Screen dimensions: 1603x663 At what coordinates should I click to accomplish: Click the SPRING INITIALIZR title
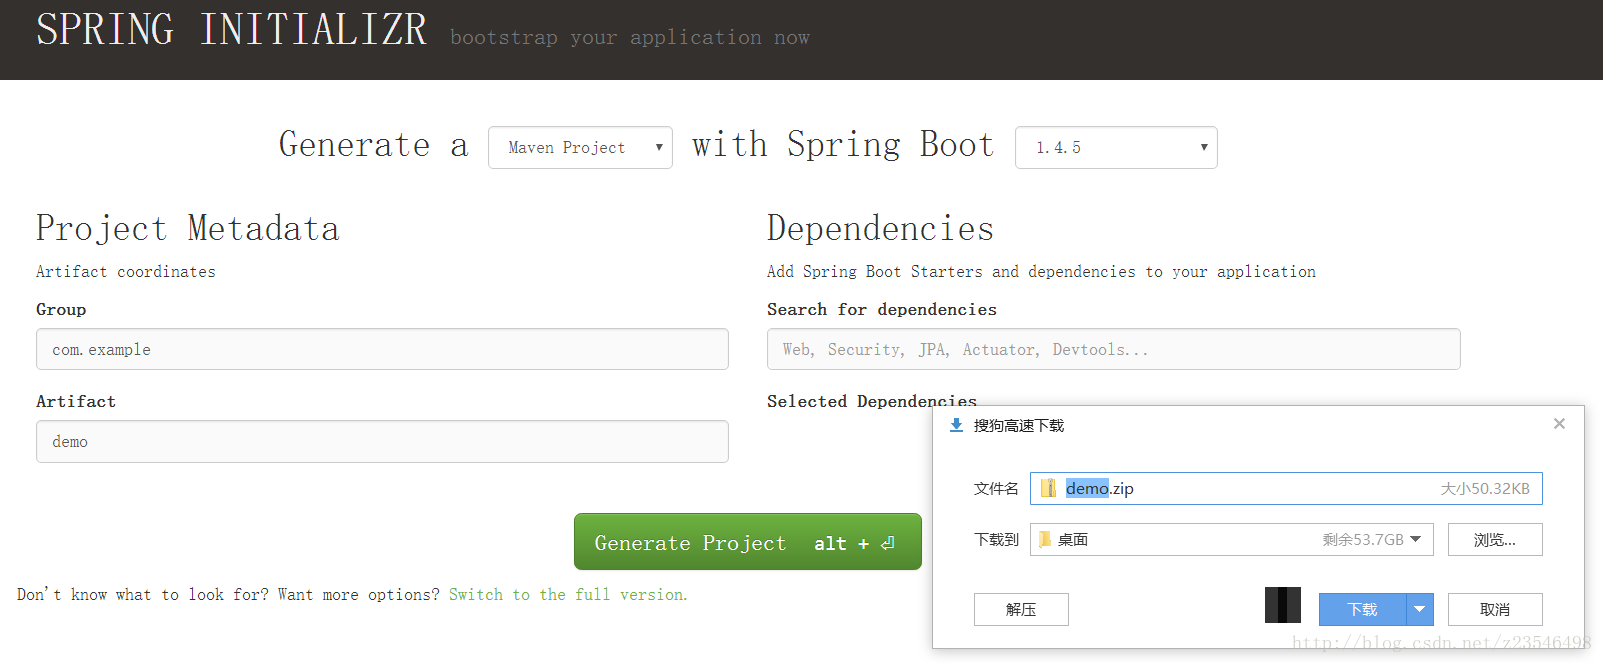(x=231, y=30)
